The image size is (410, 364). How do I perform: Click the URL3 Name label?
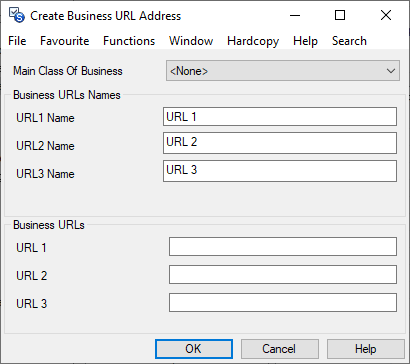pyautogui.click(x=45, y=174)
